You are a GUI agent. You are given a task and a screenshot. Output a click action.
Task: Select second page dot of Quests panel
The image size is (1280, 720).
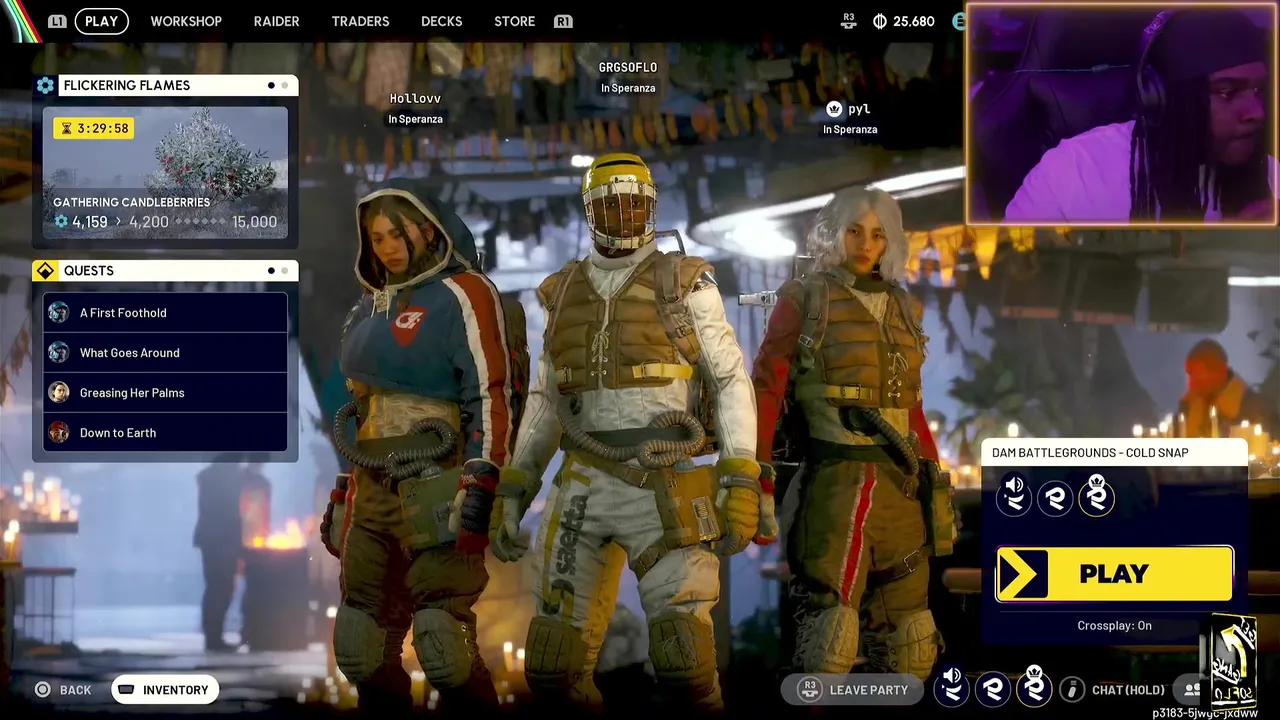coord(285,271)
